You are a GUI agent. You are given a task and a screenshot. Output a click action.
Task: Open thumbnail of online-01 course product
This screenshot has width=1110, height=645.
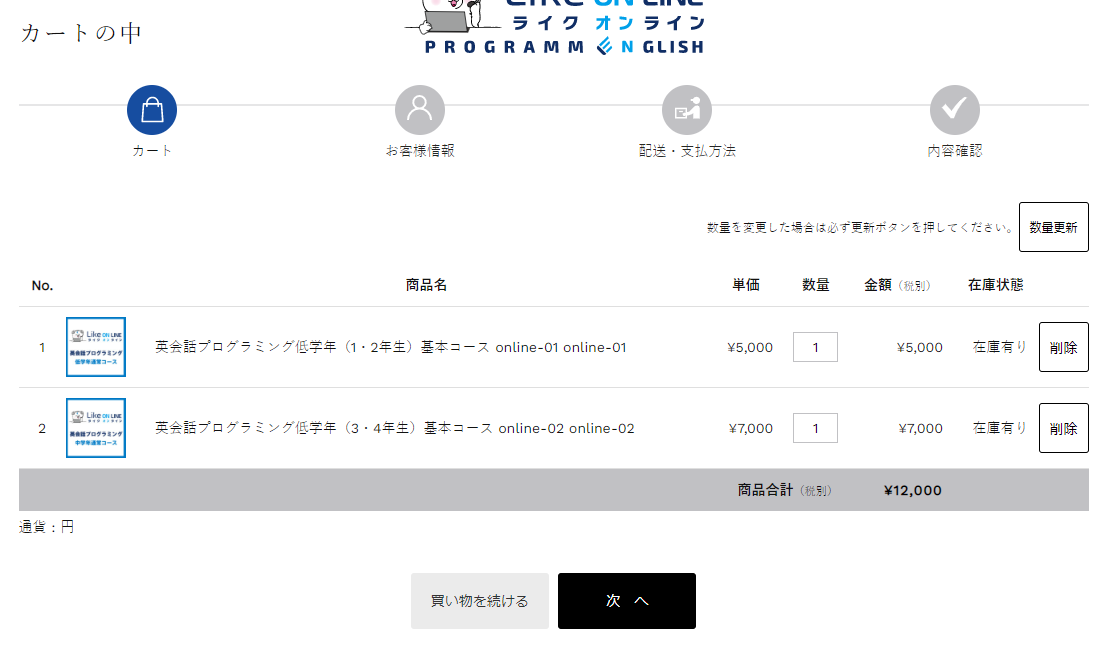[96, 347]
